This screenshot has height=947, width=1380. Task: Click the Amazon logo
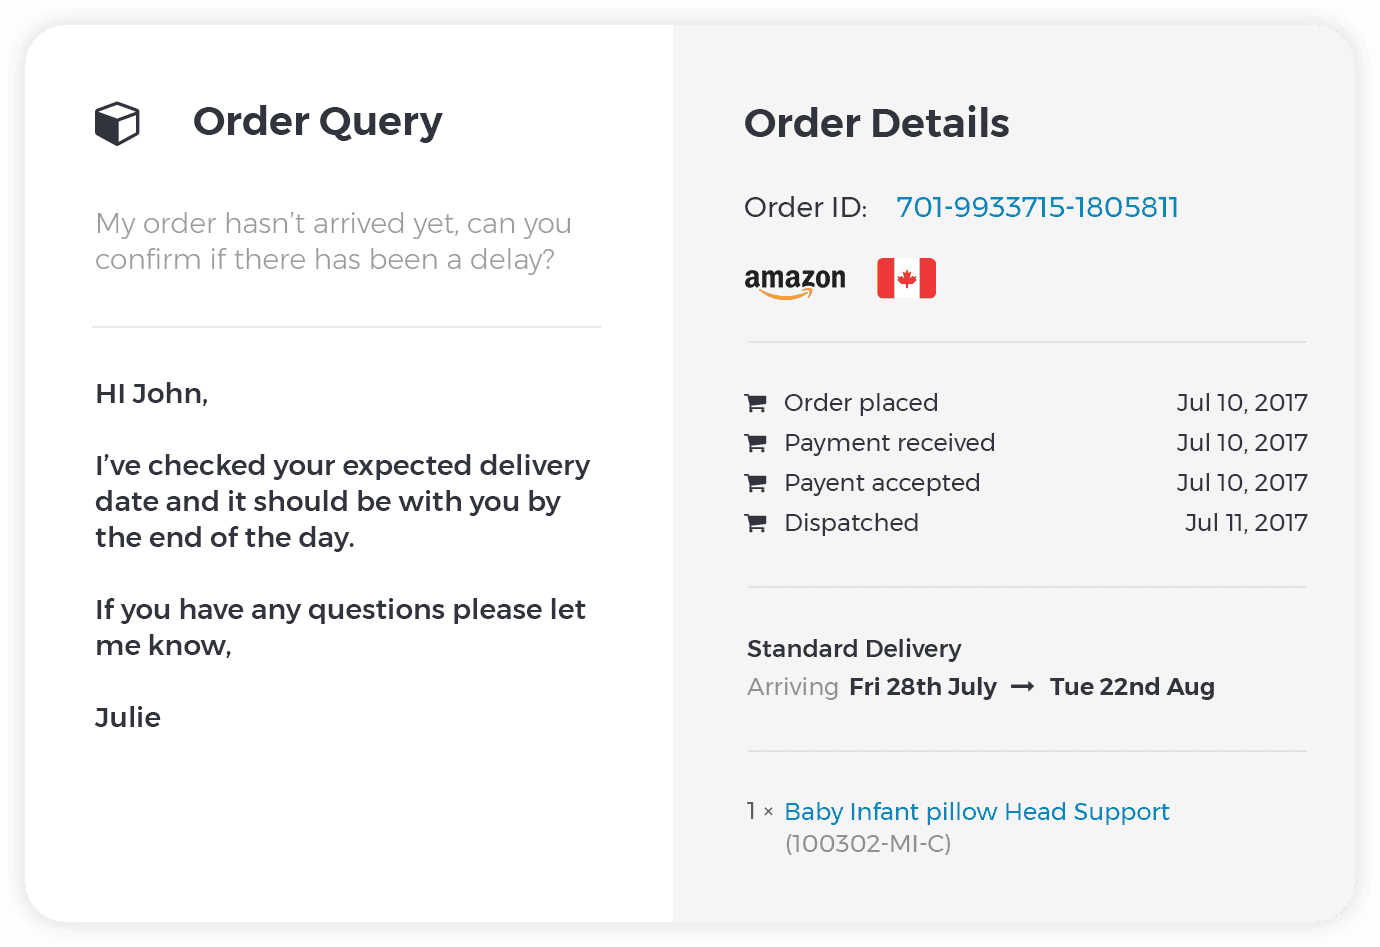(795, 282)
